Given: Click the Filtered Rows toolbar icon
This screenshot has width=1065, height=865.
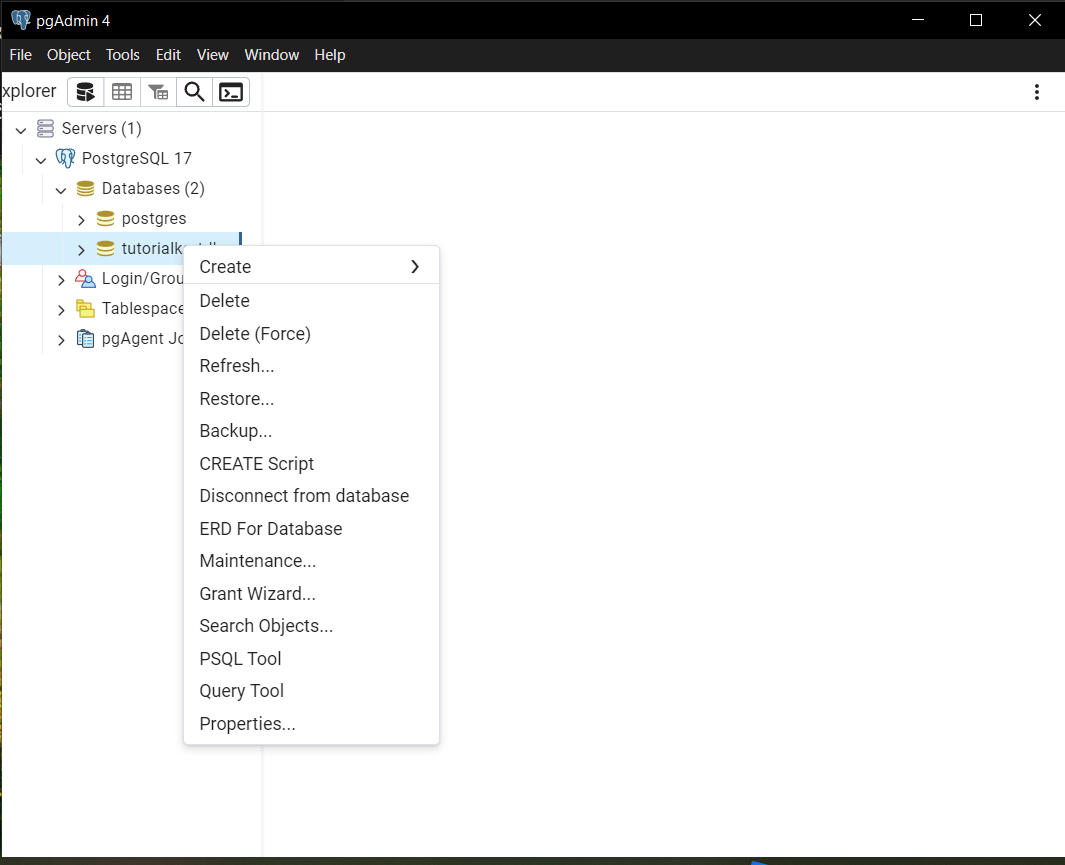Looking at the screenshot, I should tap(158, 92).
